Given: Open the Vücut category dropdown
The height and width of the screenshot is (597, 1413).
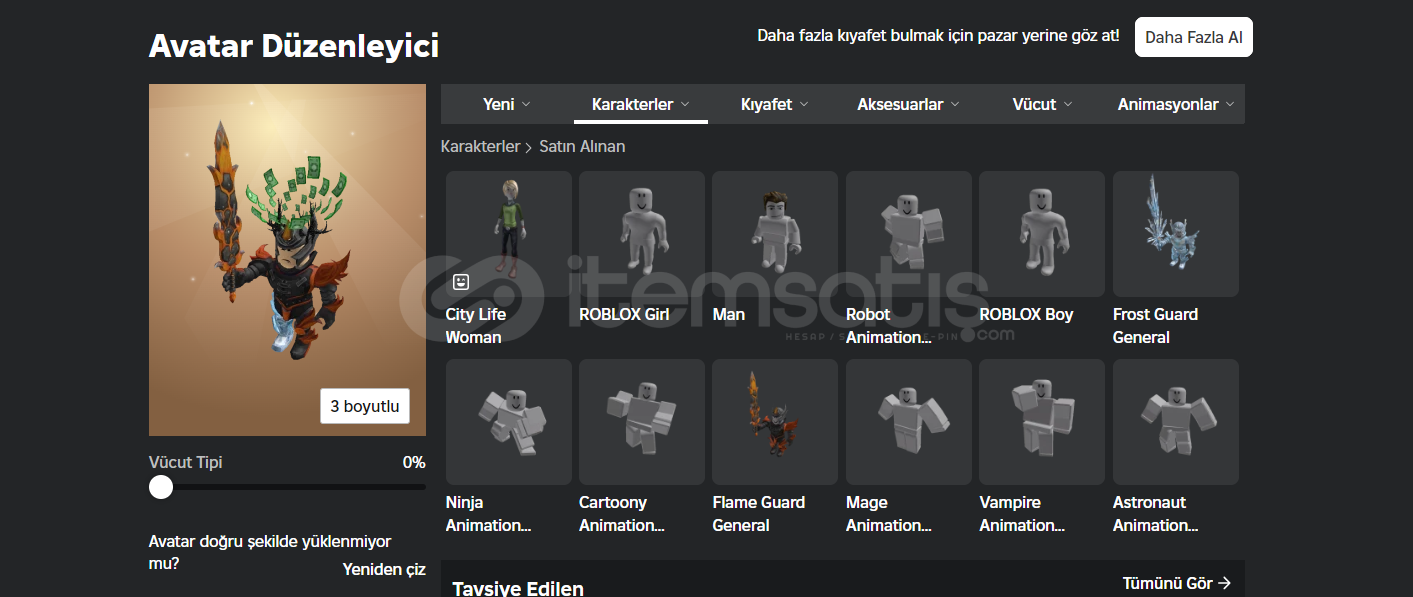Looking at the screenshot, I should (1042, 104).
